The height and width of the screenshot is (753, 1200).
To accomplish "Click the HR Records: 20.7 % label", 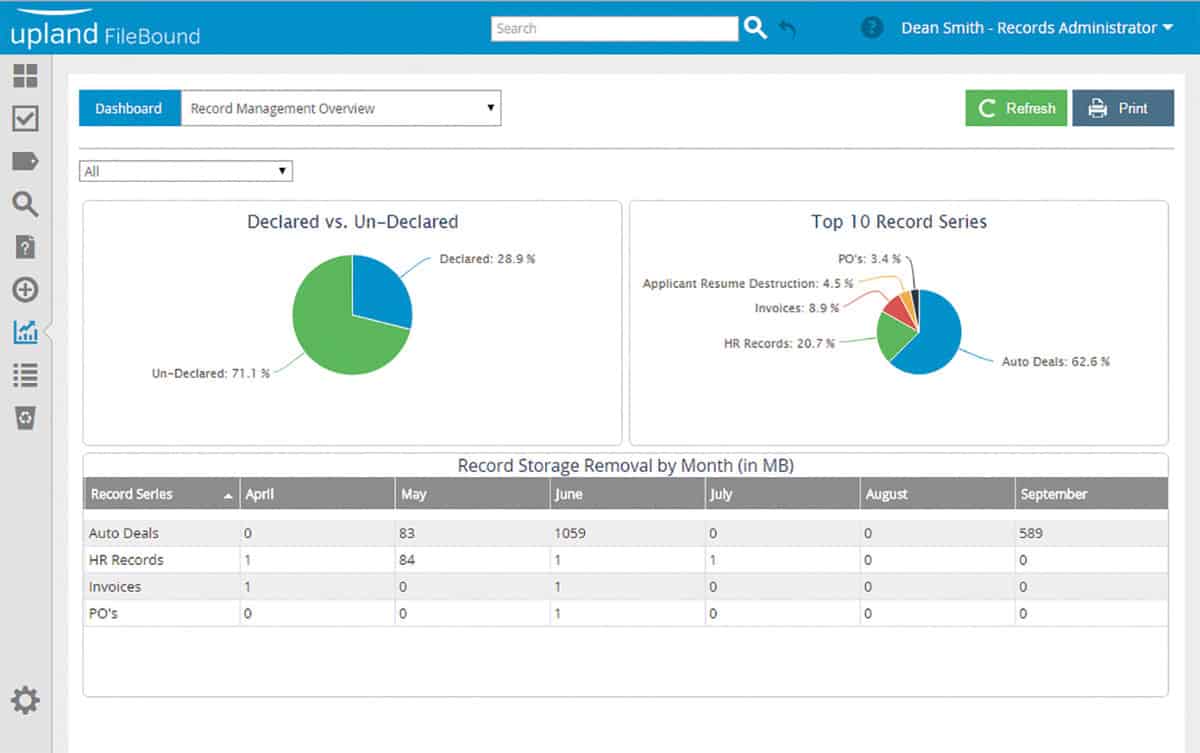I will point(778,343).
